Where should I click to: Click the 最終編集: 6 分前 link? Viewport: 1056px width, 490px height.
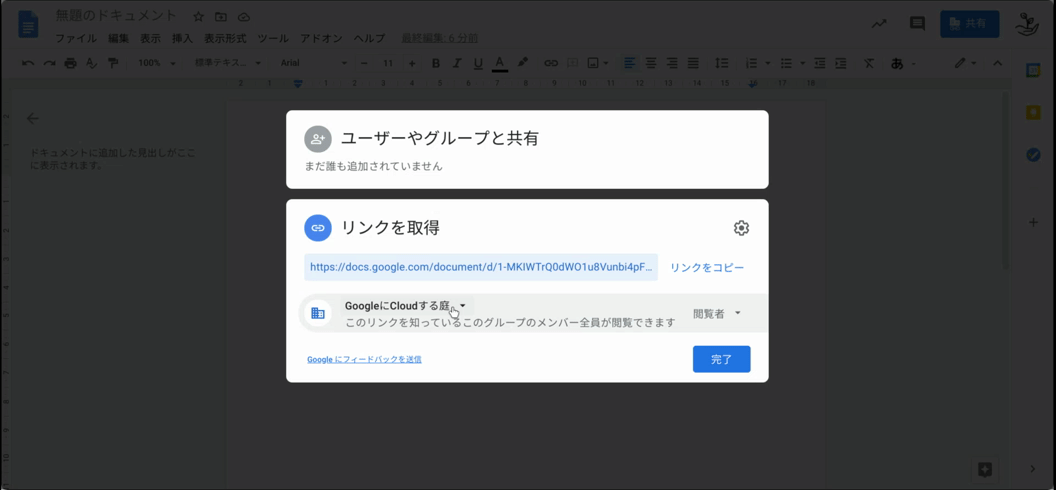pyautogui.click(x=440, y=38)
